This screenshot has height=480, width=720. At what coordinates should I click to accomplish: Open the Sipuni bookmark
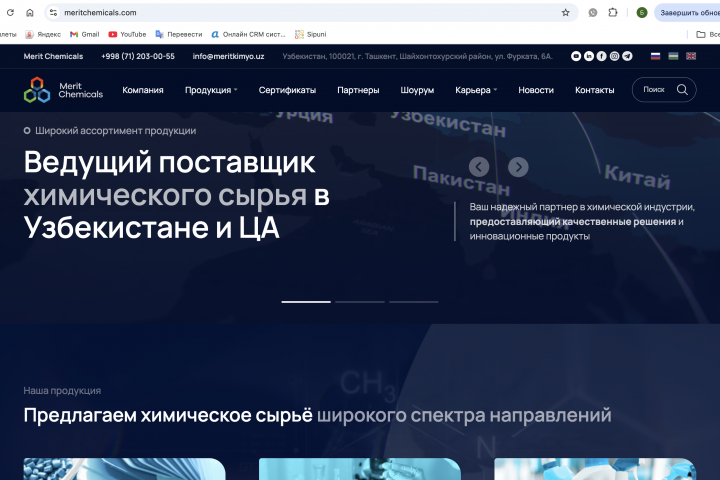310,34
